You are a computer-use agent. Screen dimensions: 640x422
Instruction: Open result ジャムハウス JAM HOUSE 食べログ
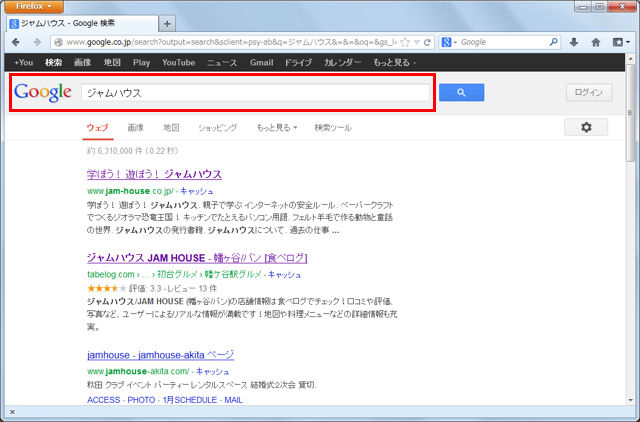point(197,258)
